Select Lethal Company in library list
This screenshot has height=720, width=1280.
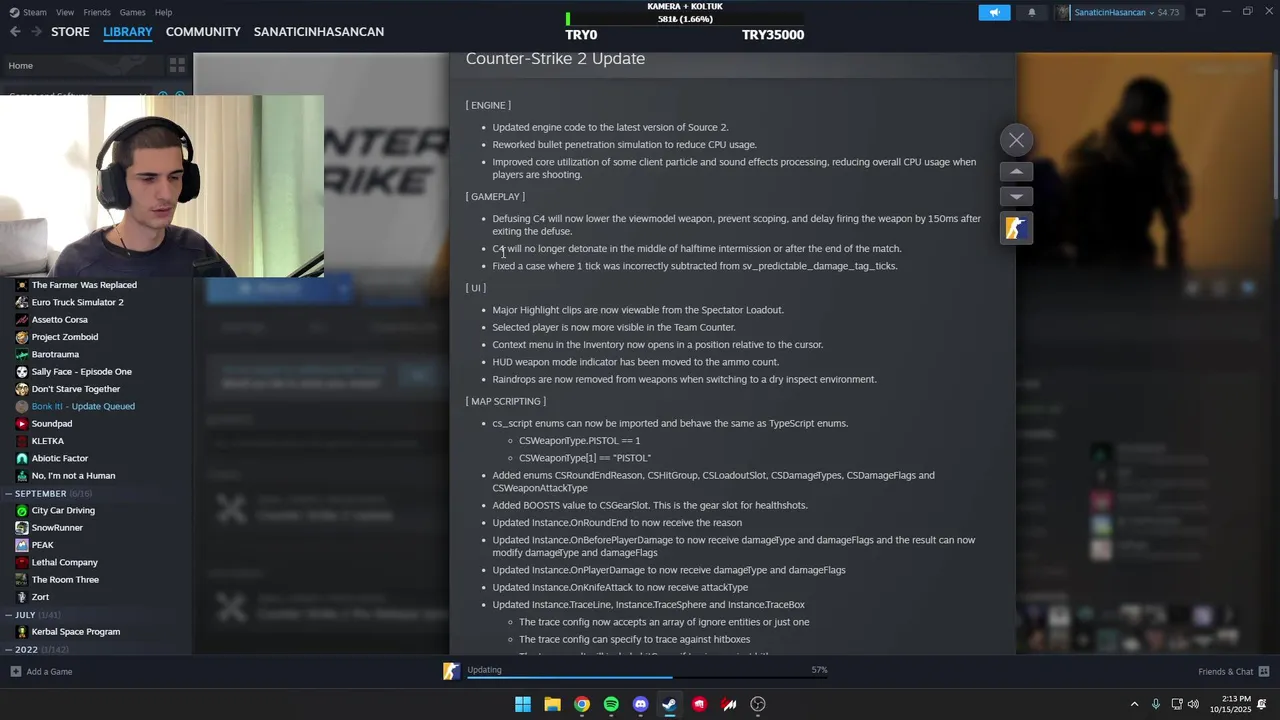coord(64,562)
